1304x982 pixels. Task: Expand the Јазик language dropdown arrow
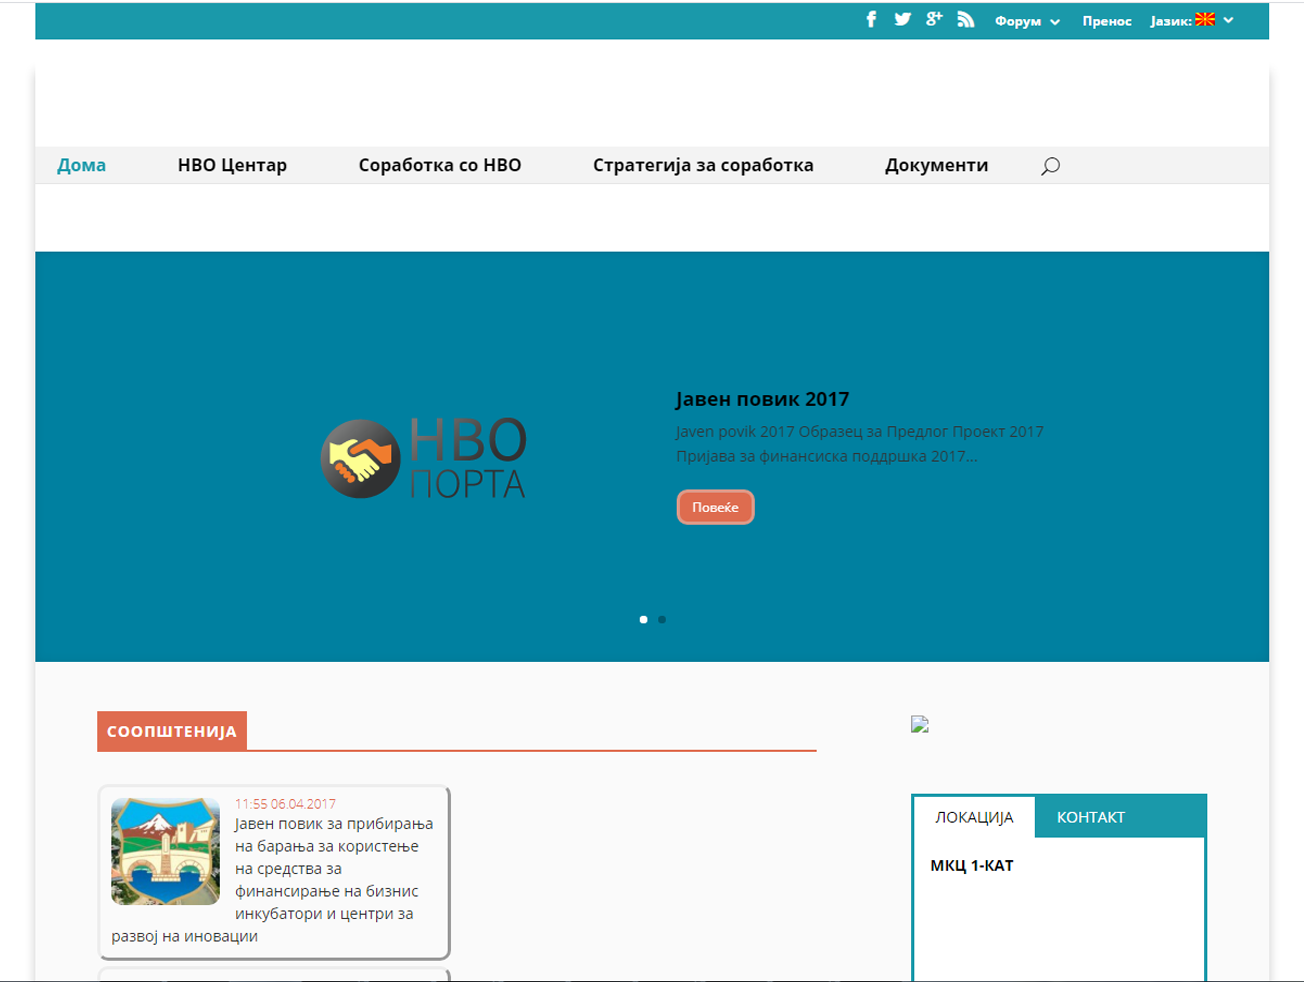1229,20
